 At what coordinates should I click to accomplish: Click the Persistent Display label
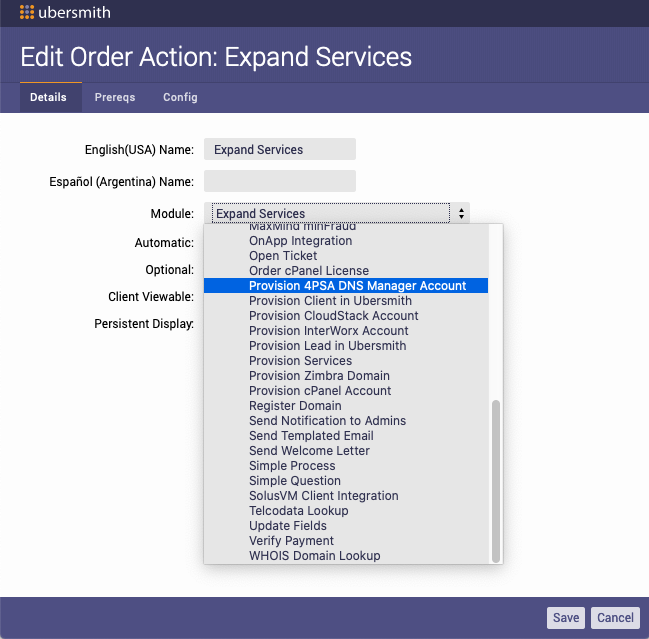tap(144, 324)
